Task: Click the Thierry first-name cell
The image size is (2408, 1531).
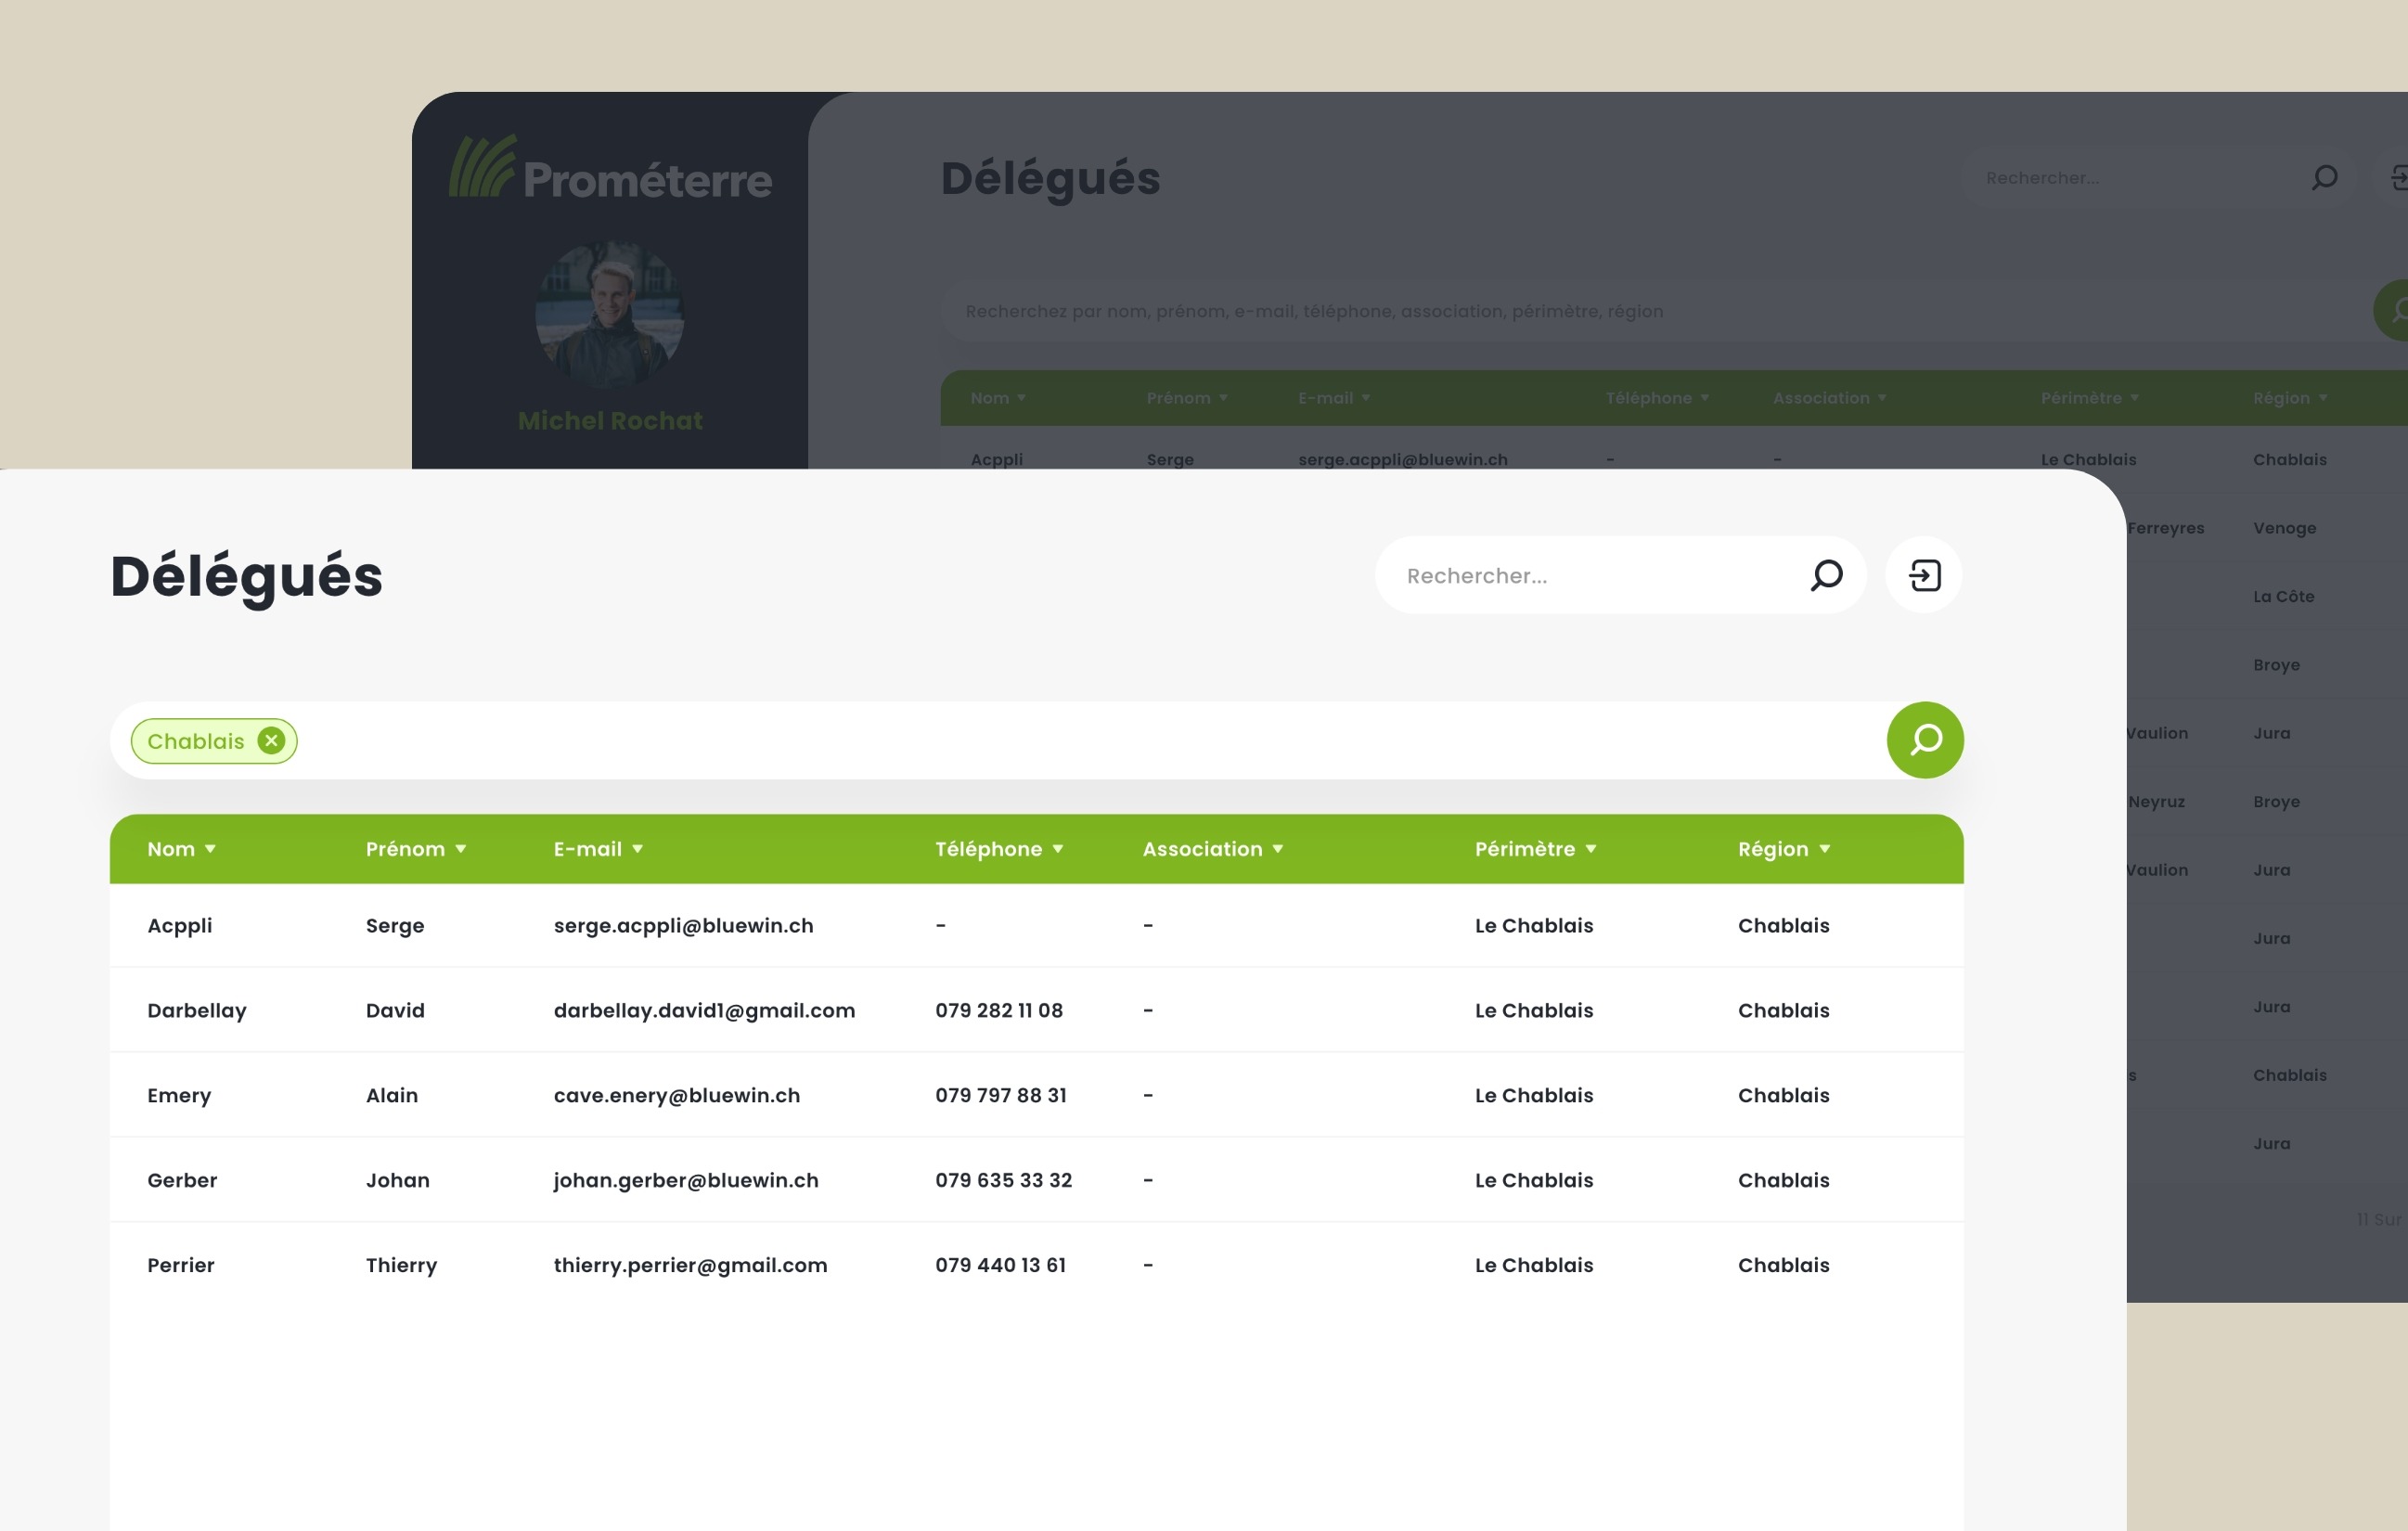Action: click(402, 1266)
